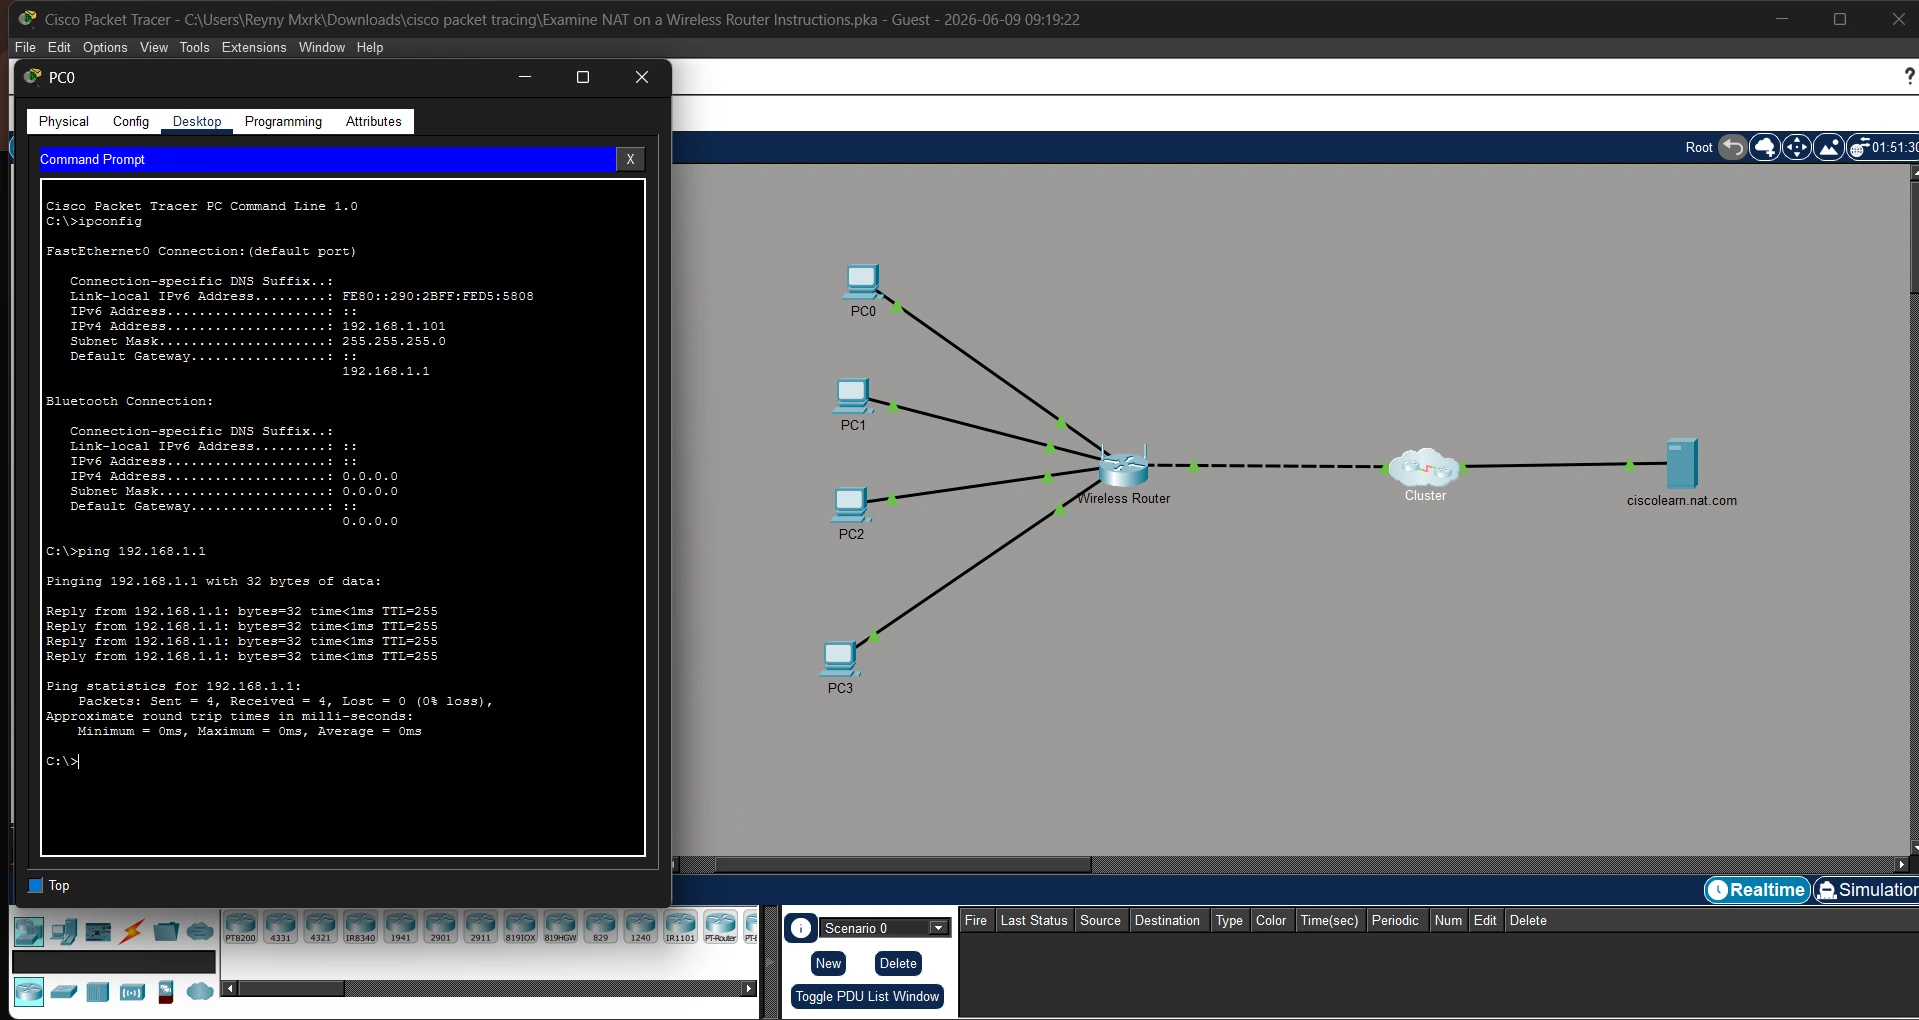Open the Edit menu
The image size is (1919, 1020).
pyautogui.click(x=59, y=47)
